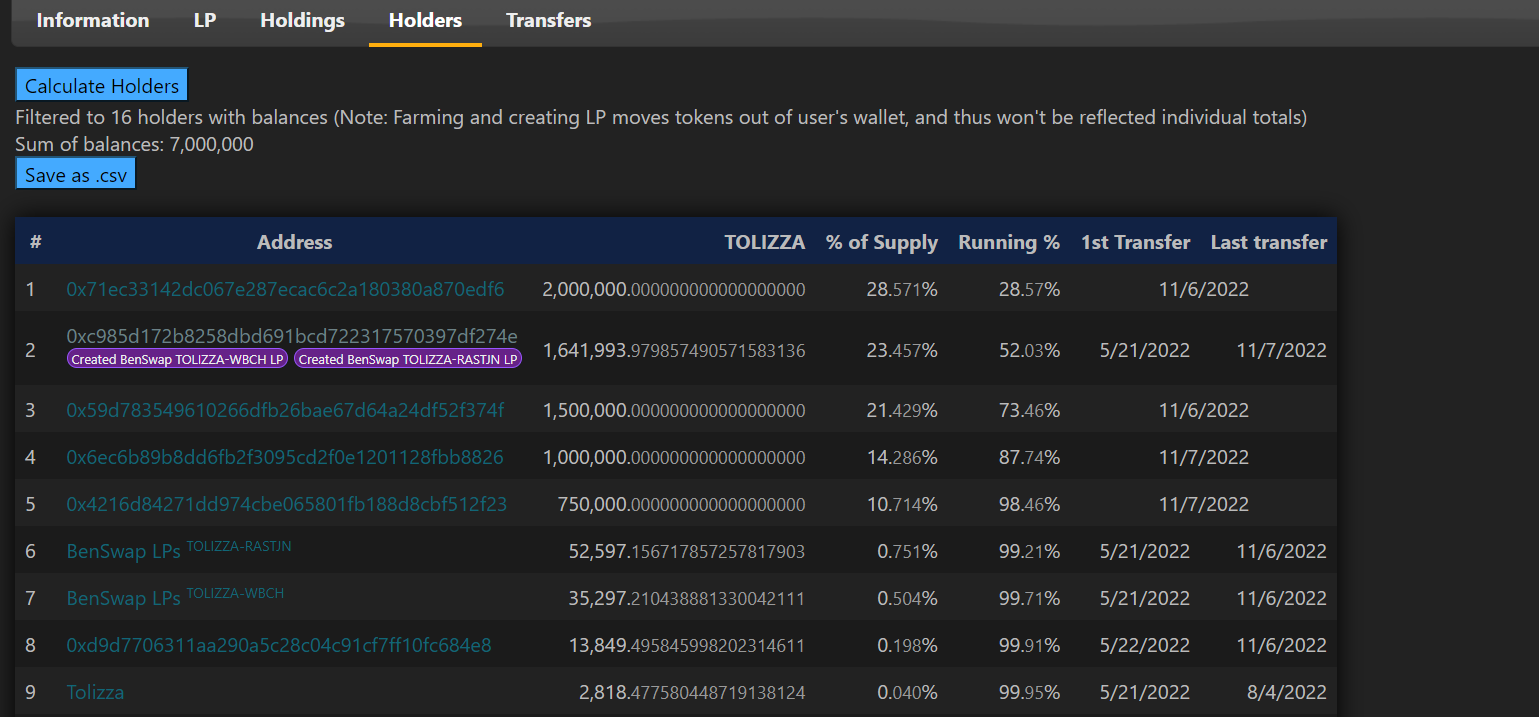1539x717 pixels.
Task: Click the TOLIZZA column header
Action: coord(765,242)
